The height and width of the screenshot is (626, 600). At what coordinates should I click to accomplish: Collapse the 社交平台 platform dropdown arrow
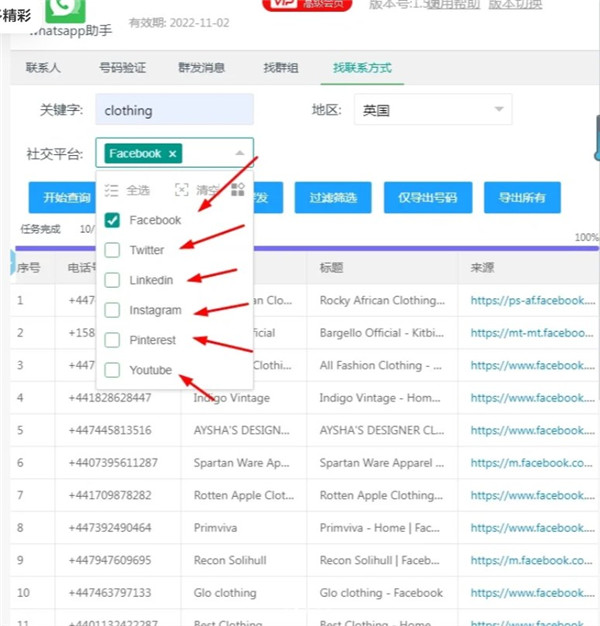pyautogui.click(x=239, y=153)
